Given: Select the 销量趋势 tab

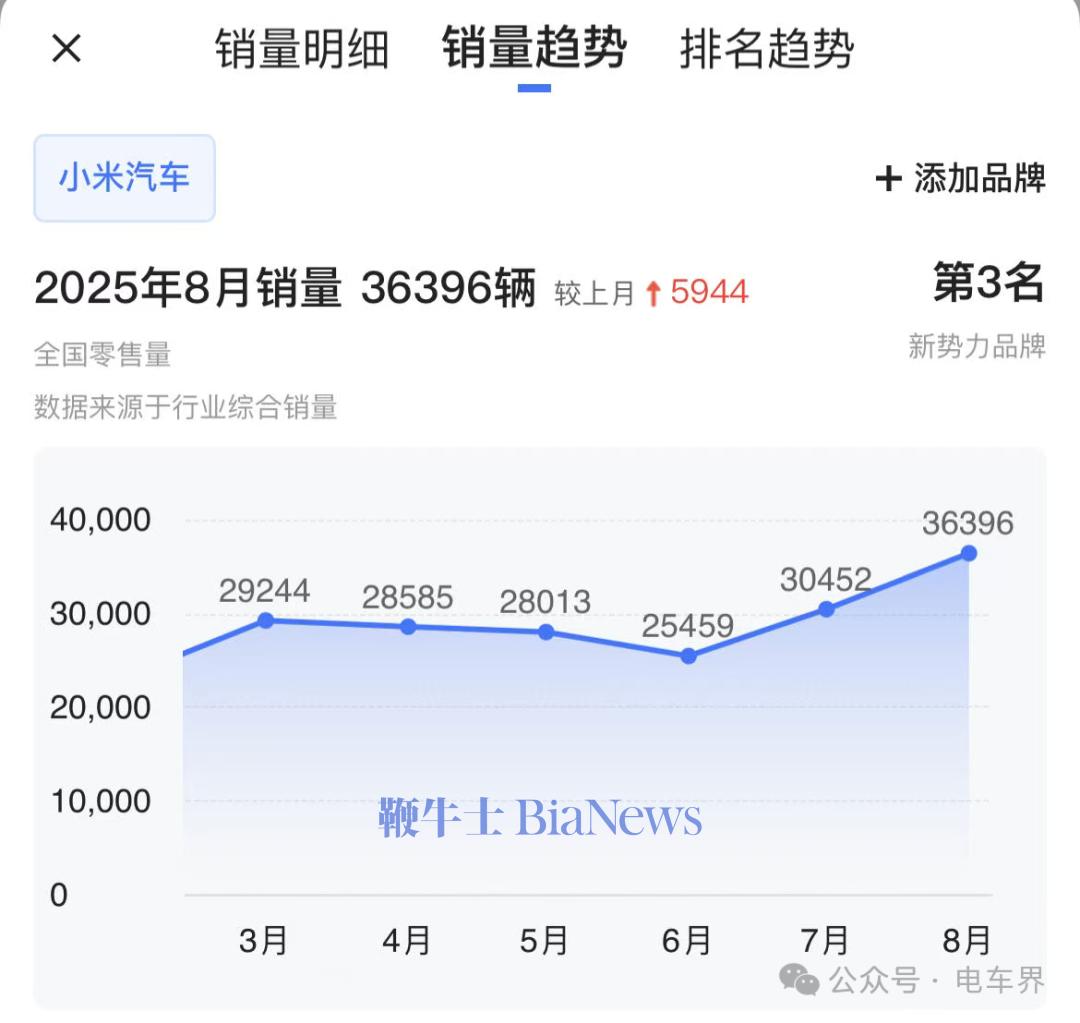Looking at the screenshot, I should [534, 49].
